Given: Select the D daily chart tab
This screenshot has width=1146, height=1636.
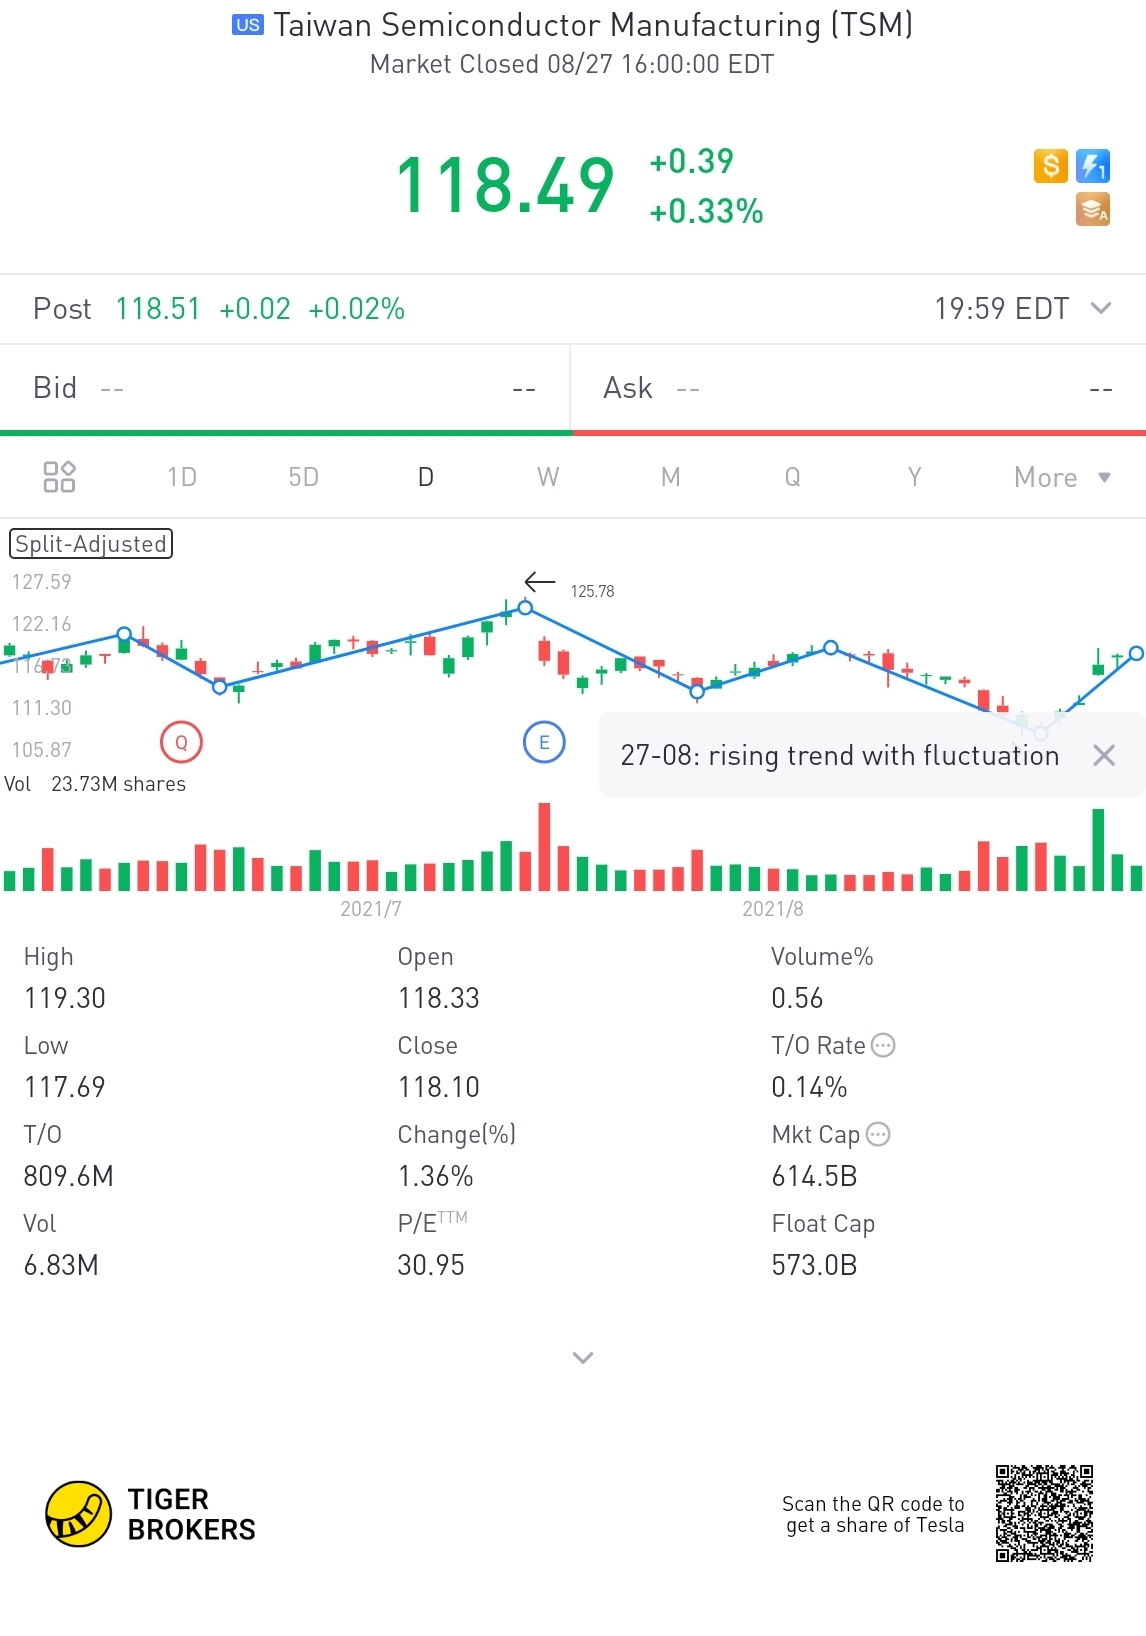Looking at the screenshot, I should pyautogui.click(x=426, y=477).
